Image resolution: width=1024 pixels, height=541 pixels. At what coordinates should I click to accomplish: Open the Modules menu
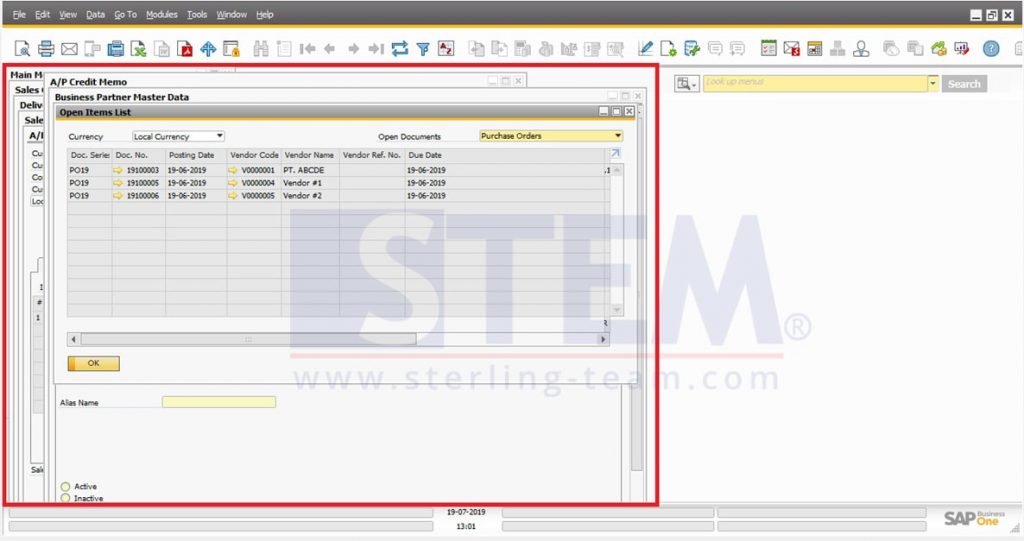(x=161, y=15)
